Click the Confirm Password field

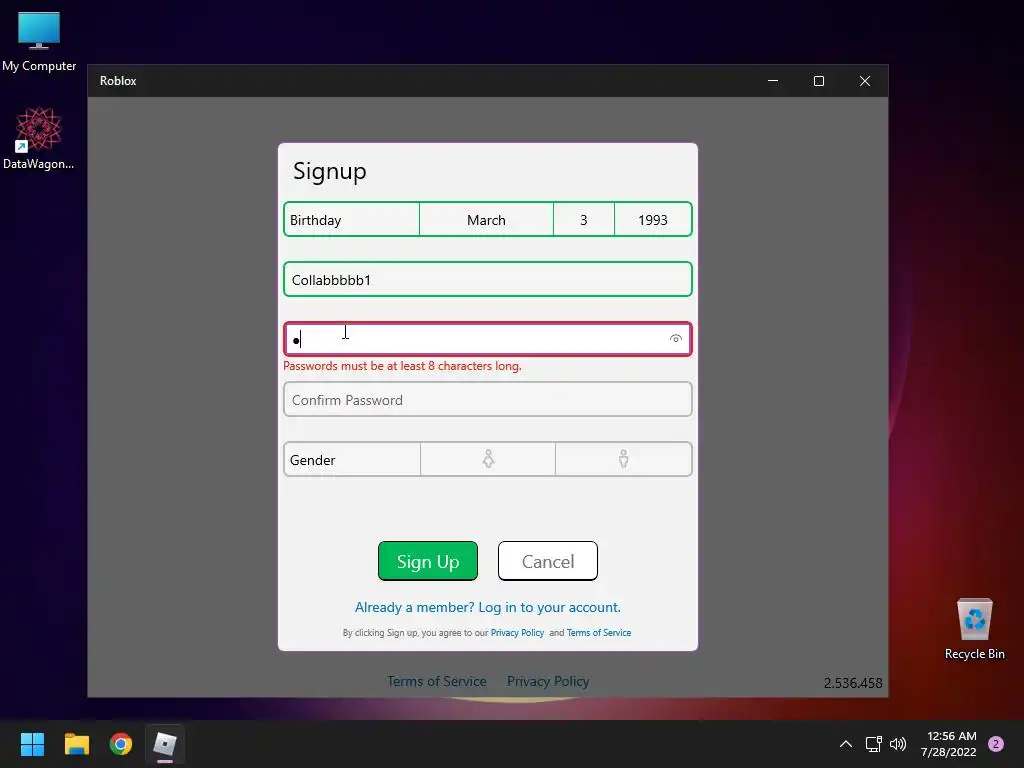coord(488,399)
